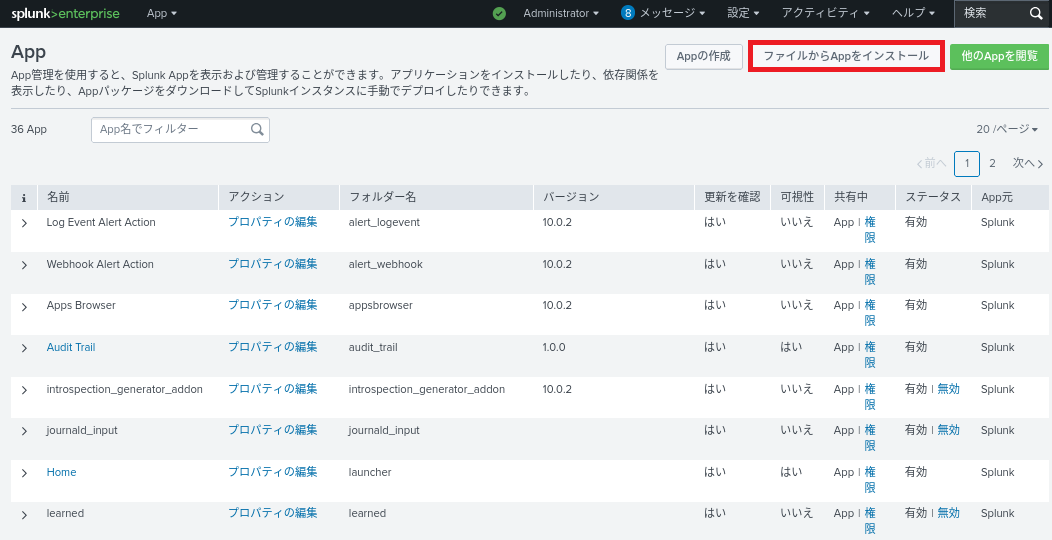The width and height of the screenshot is (1052, 540).
Task: Go to page 2 of the app list
Action: (992, 163)
